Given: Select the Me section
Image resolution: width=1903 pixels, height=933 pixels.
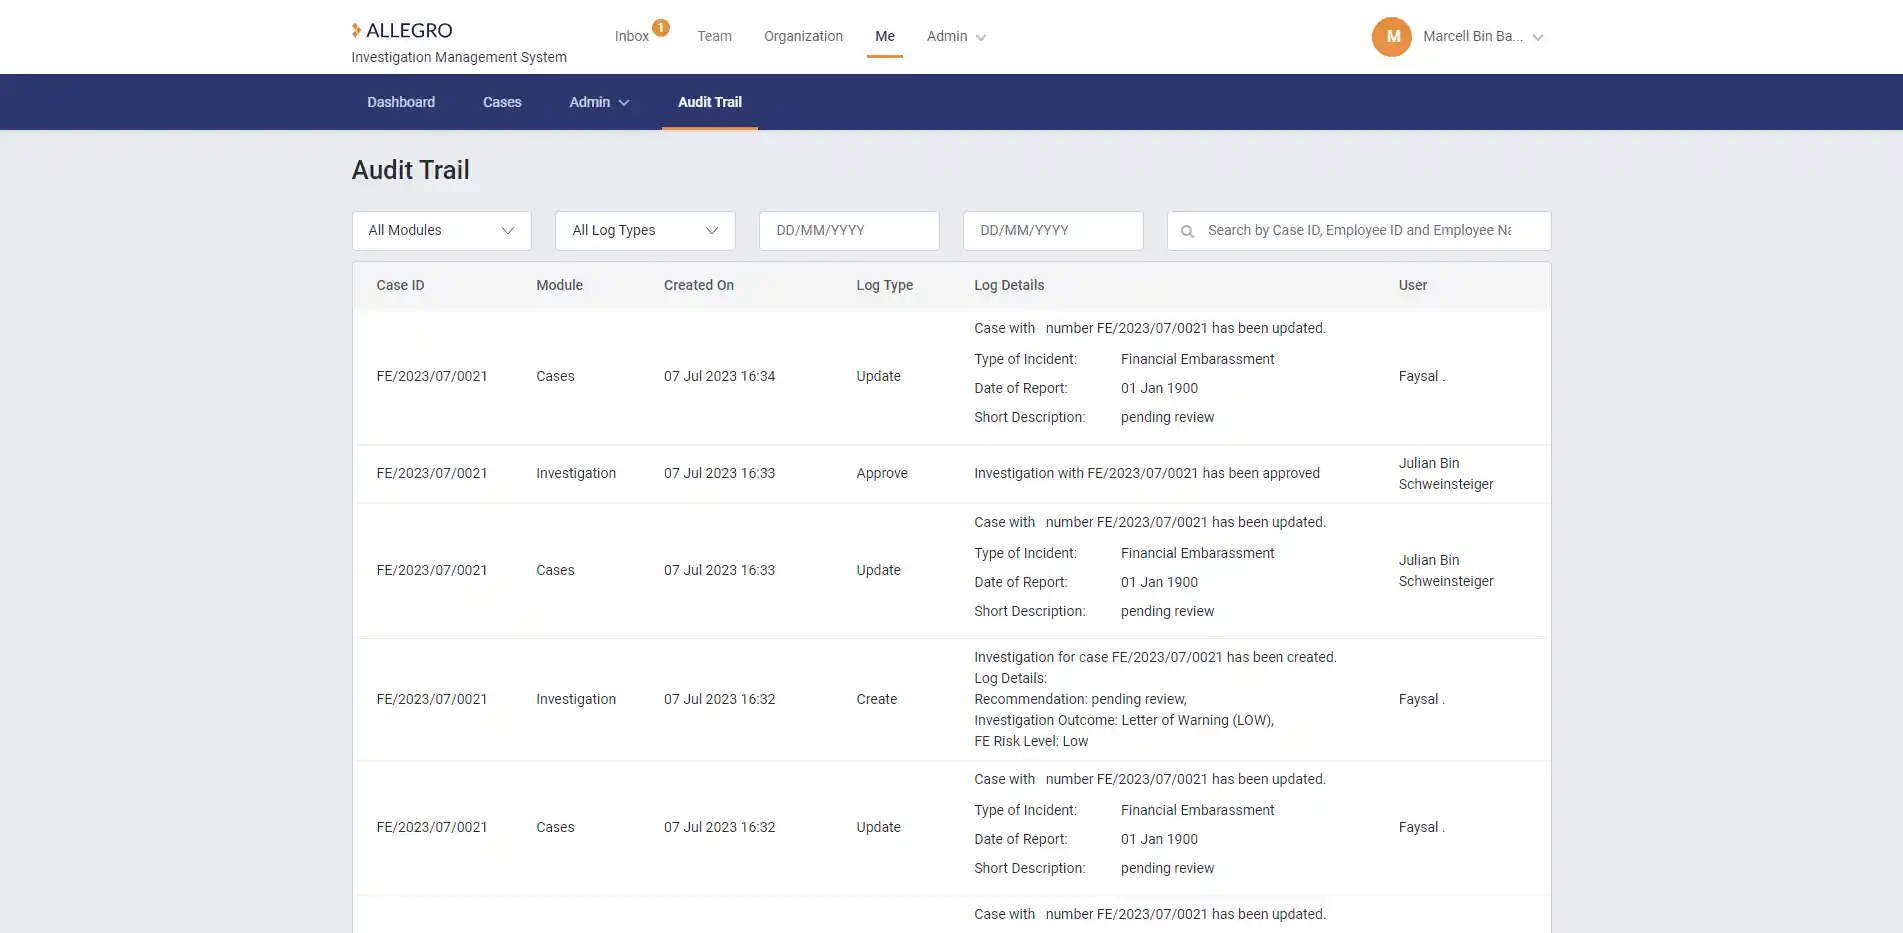Looking at the screenshot, I should click(885, 36).
